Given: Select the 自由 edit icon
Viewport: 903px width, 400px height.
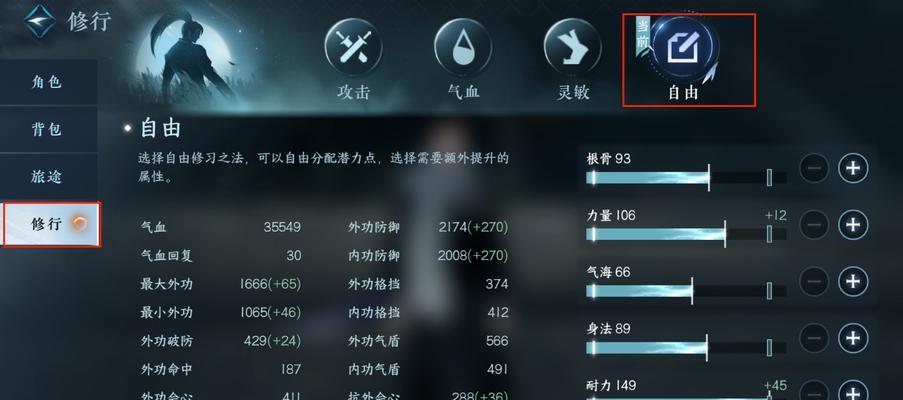Looking at the screenshot, I should point(684,47).
